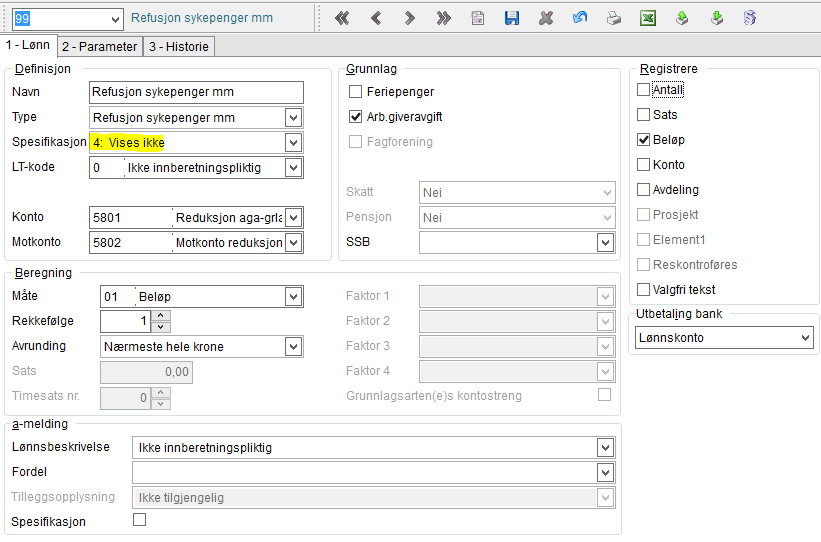Viewport: 821px width, 542px height.
Task: Tick the Avdeling checkbox
Action: point(644,190)
